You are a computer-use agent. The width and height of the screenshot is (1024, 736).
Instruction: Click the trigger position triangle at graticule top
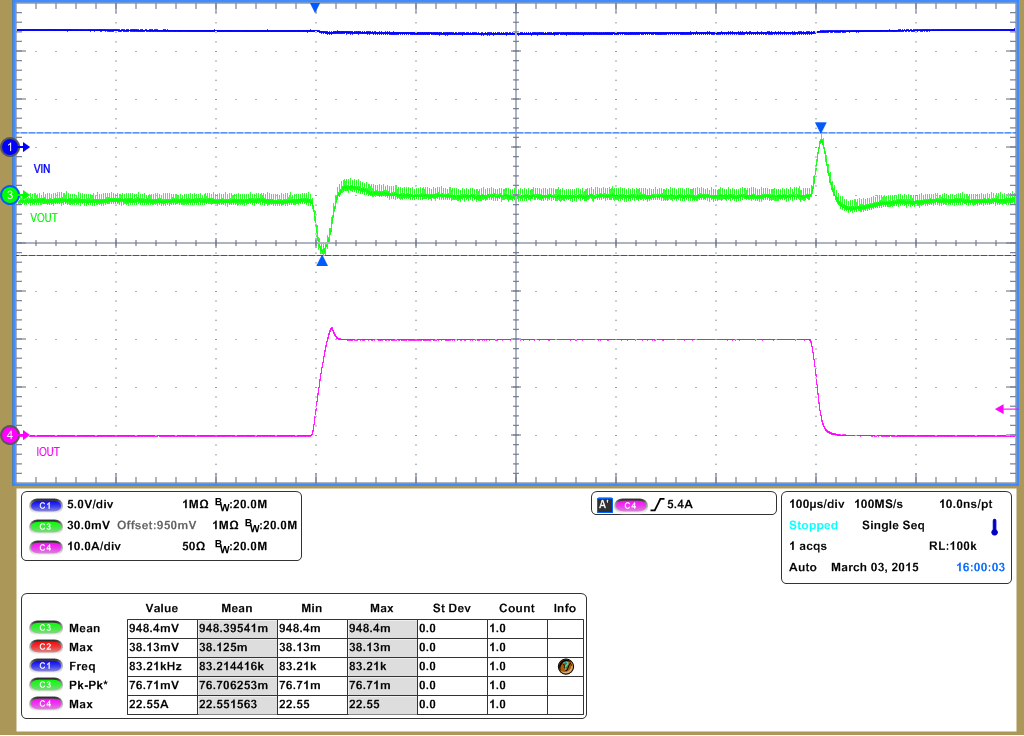tap(315, 7)
